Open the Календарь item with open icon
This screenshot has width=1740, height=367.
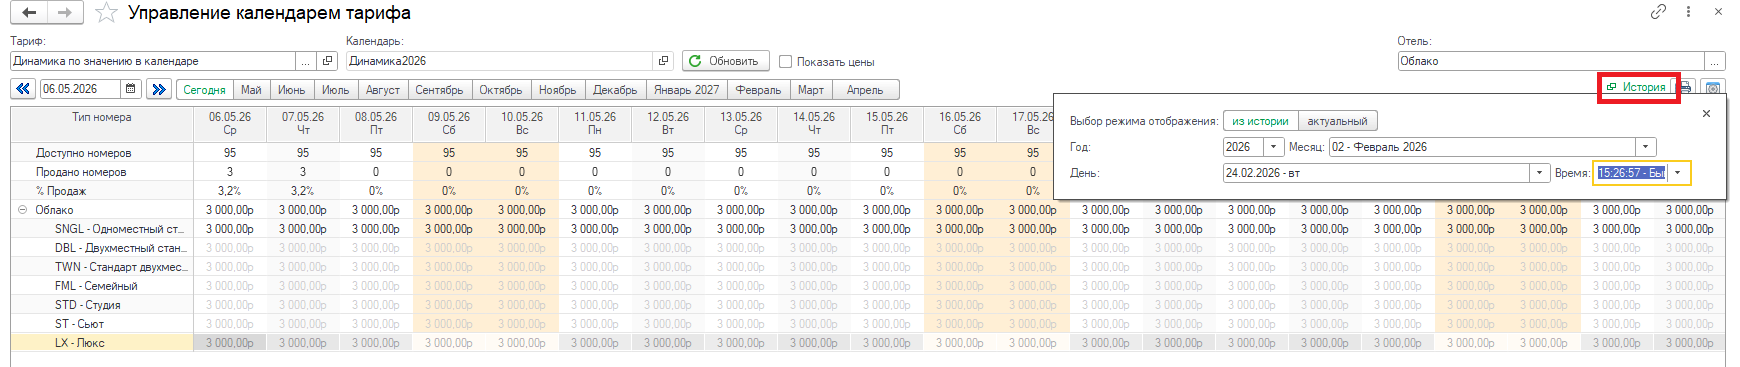click(x=663, y=61)
